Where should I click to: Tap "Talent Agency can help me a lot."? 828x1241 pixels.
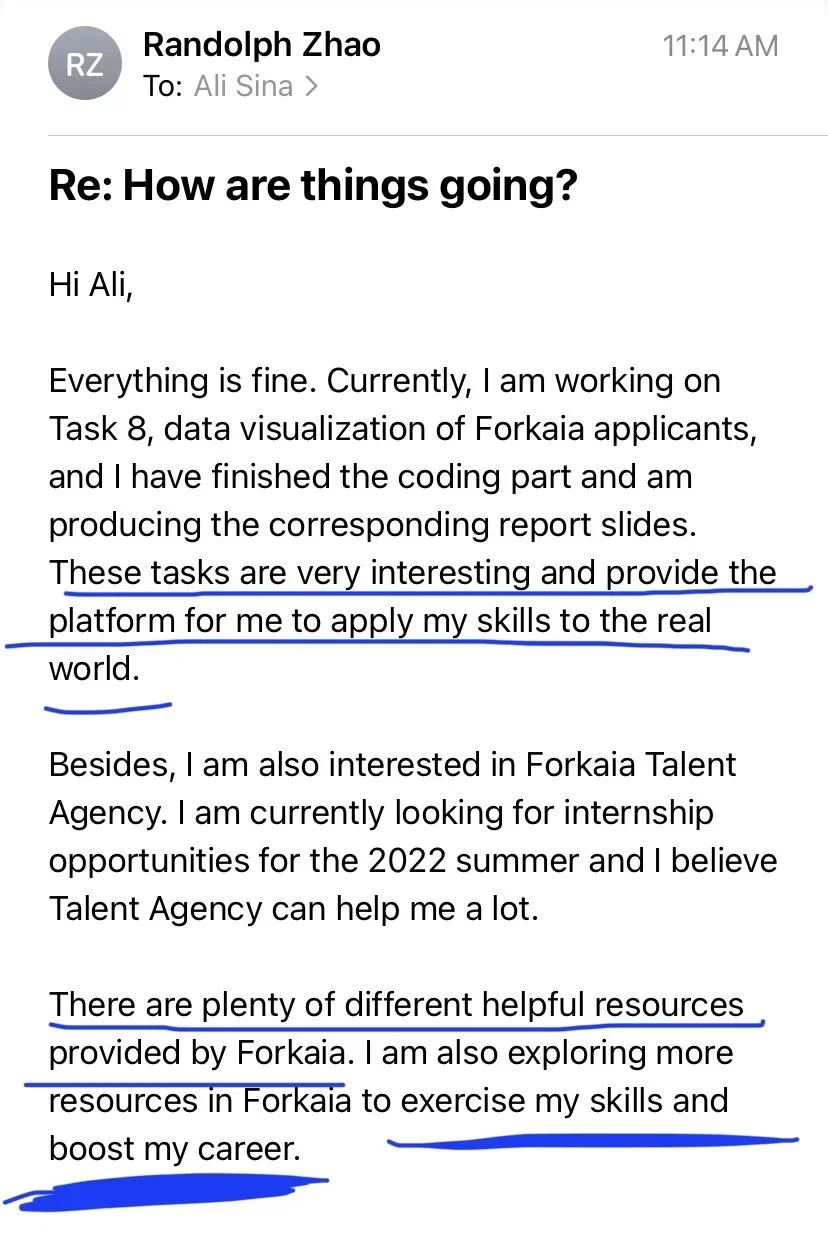pos(293,909)
